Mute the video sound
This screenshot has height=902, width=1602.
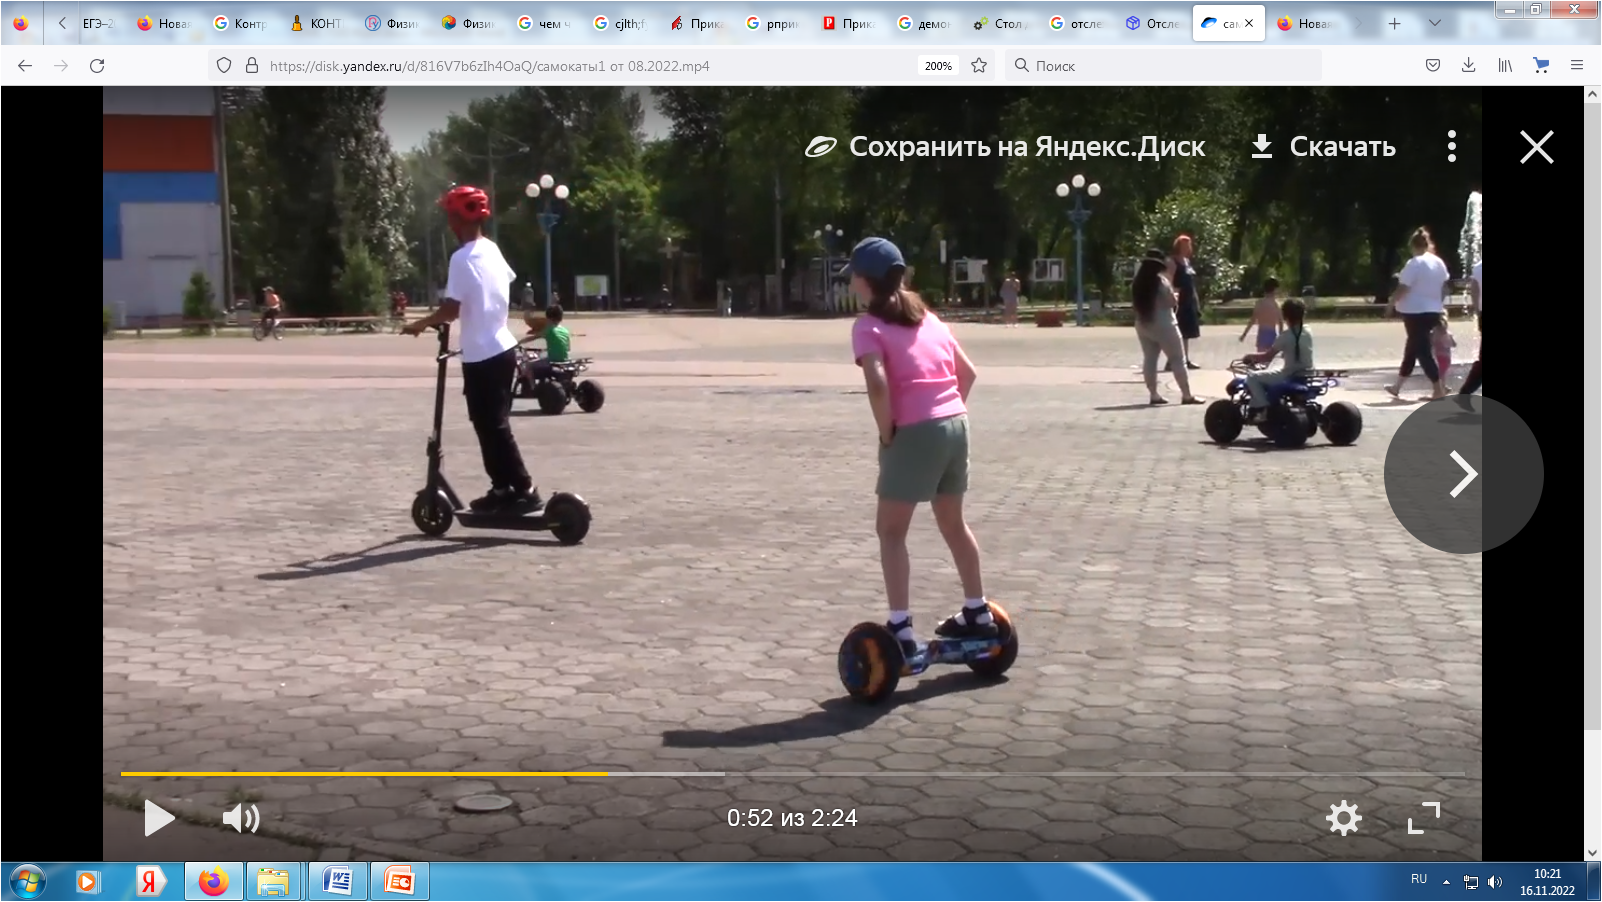click(x=240, y=818)
